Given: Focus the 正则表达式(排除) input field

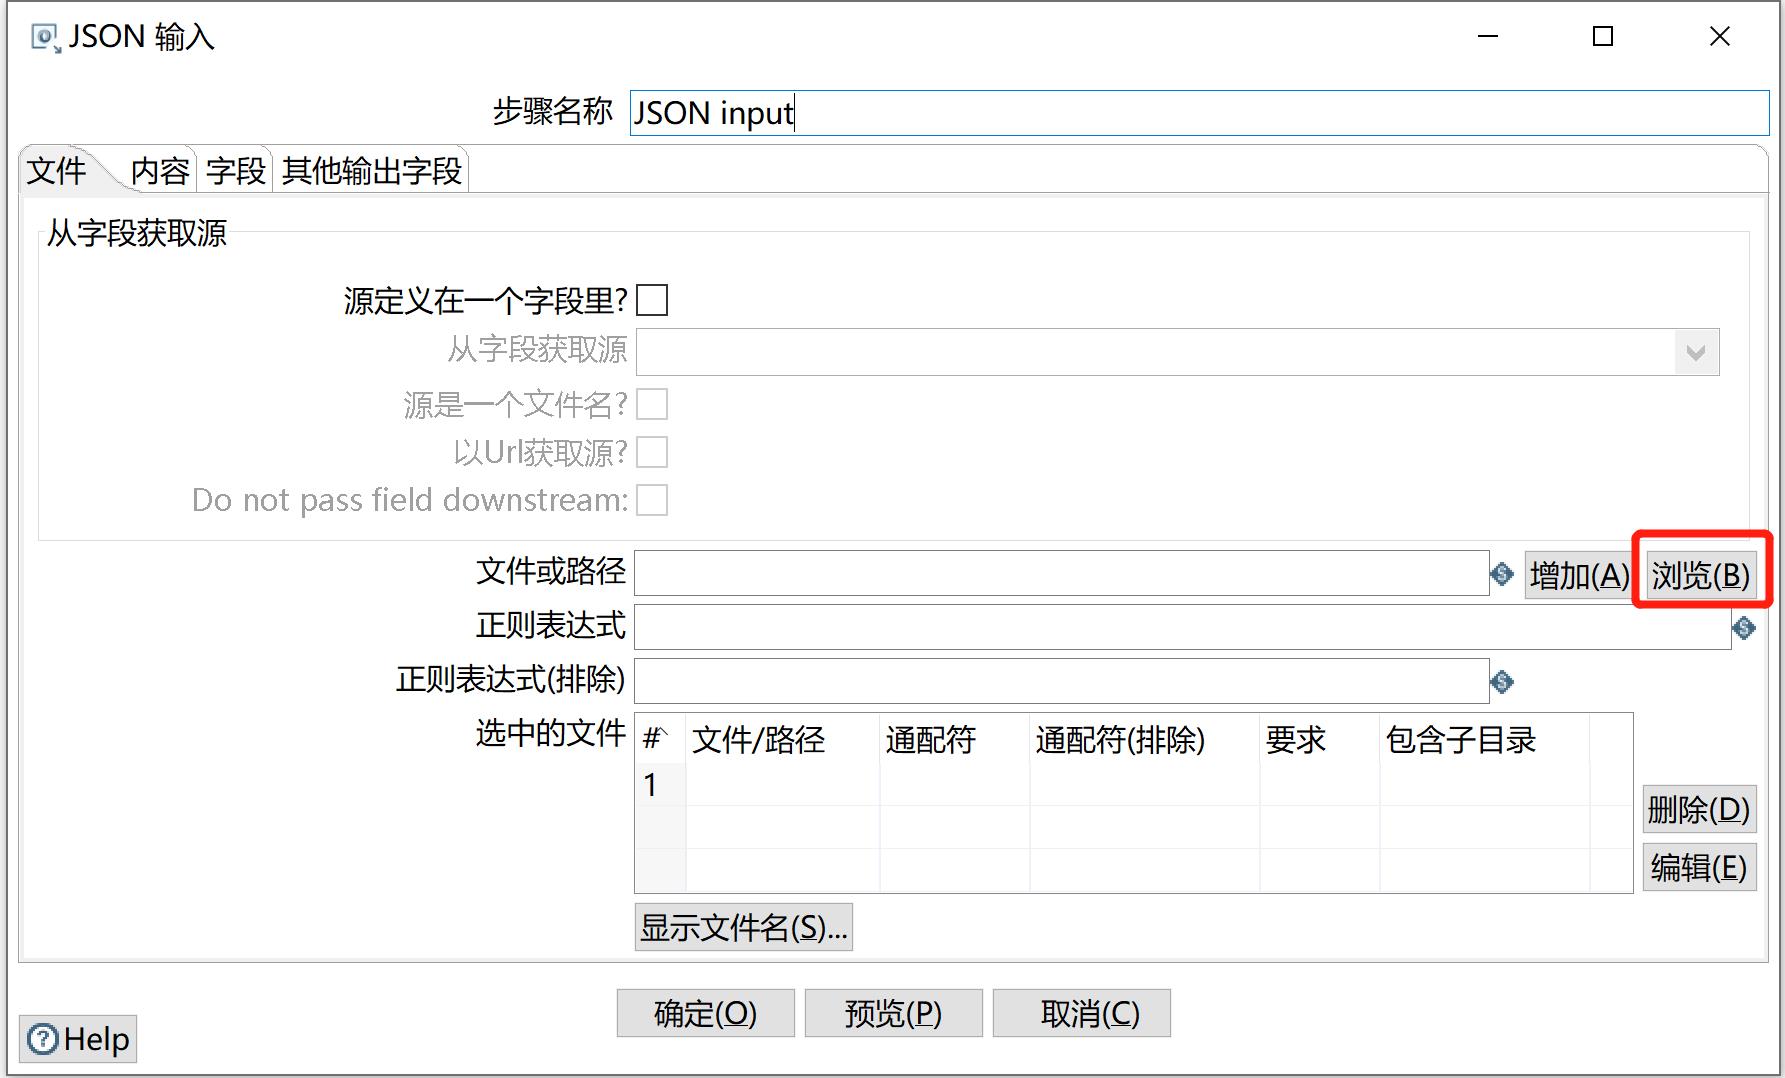Looking at the screenshot, I should tap(1062, 681).
